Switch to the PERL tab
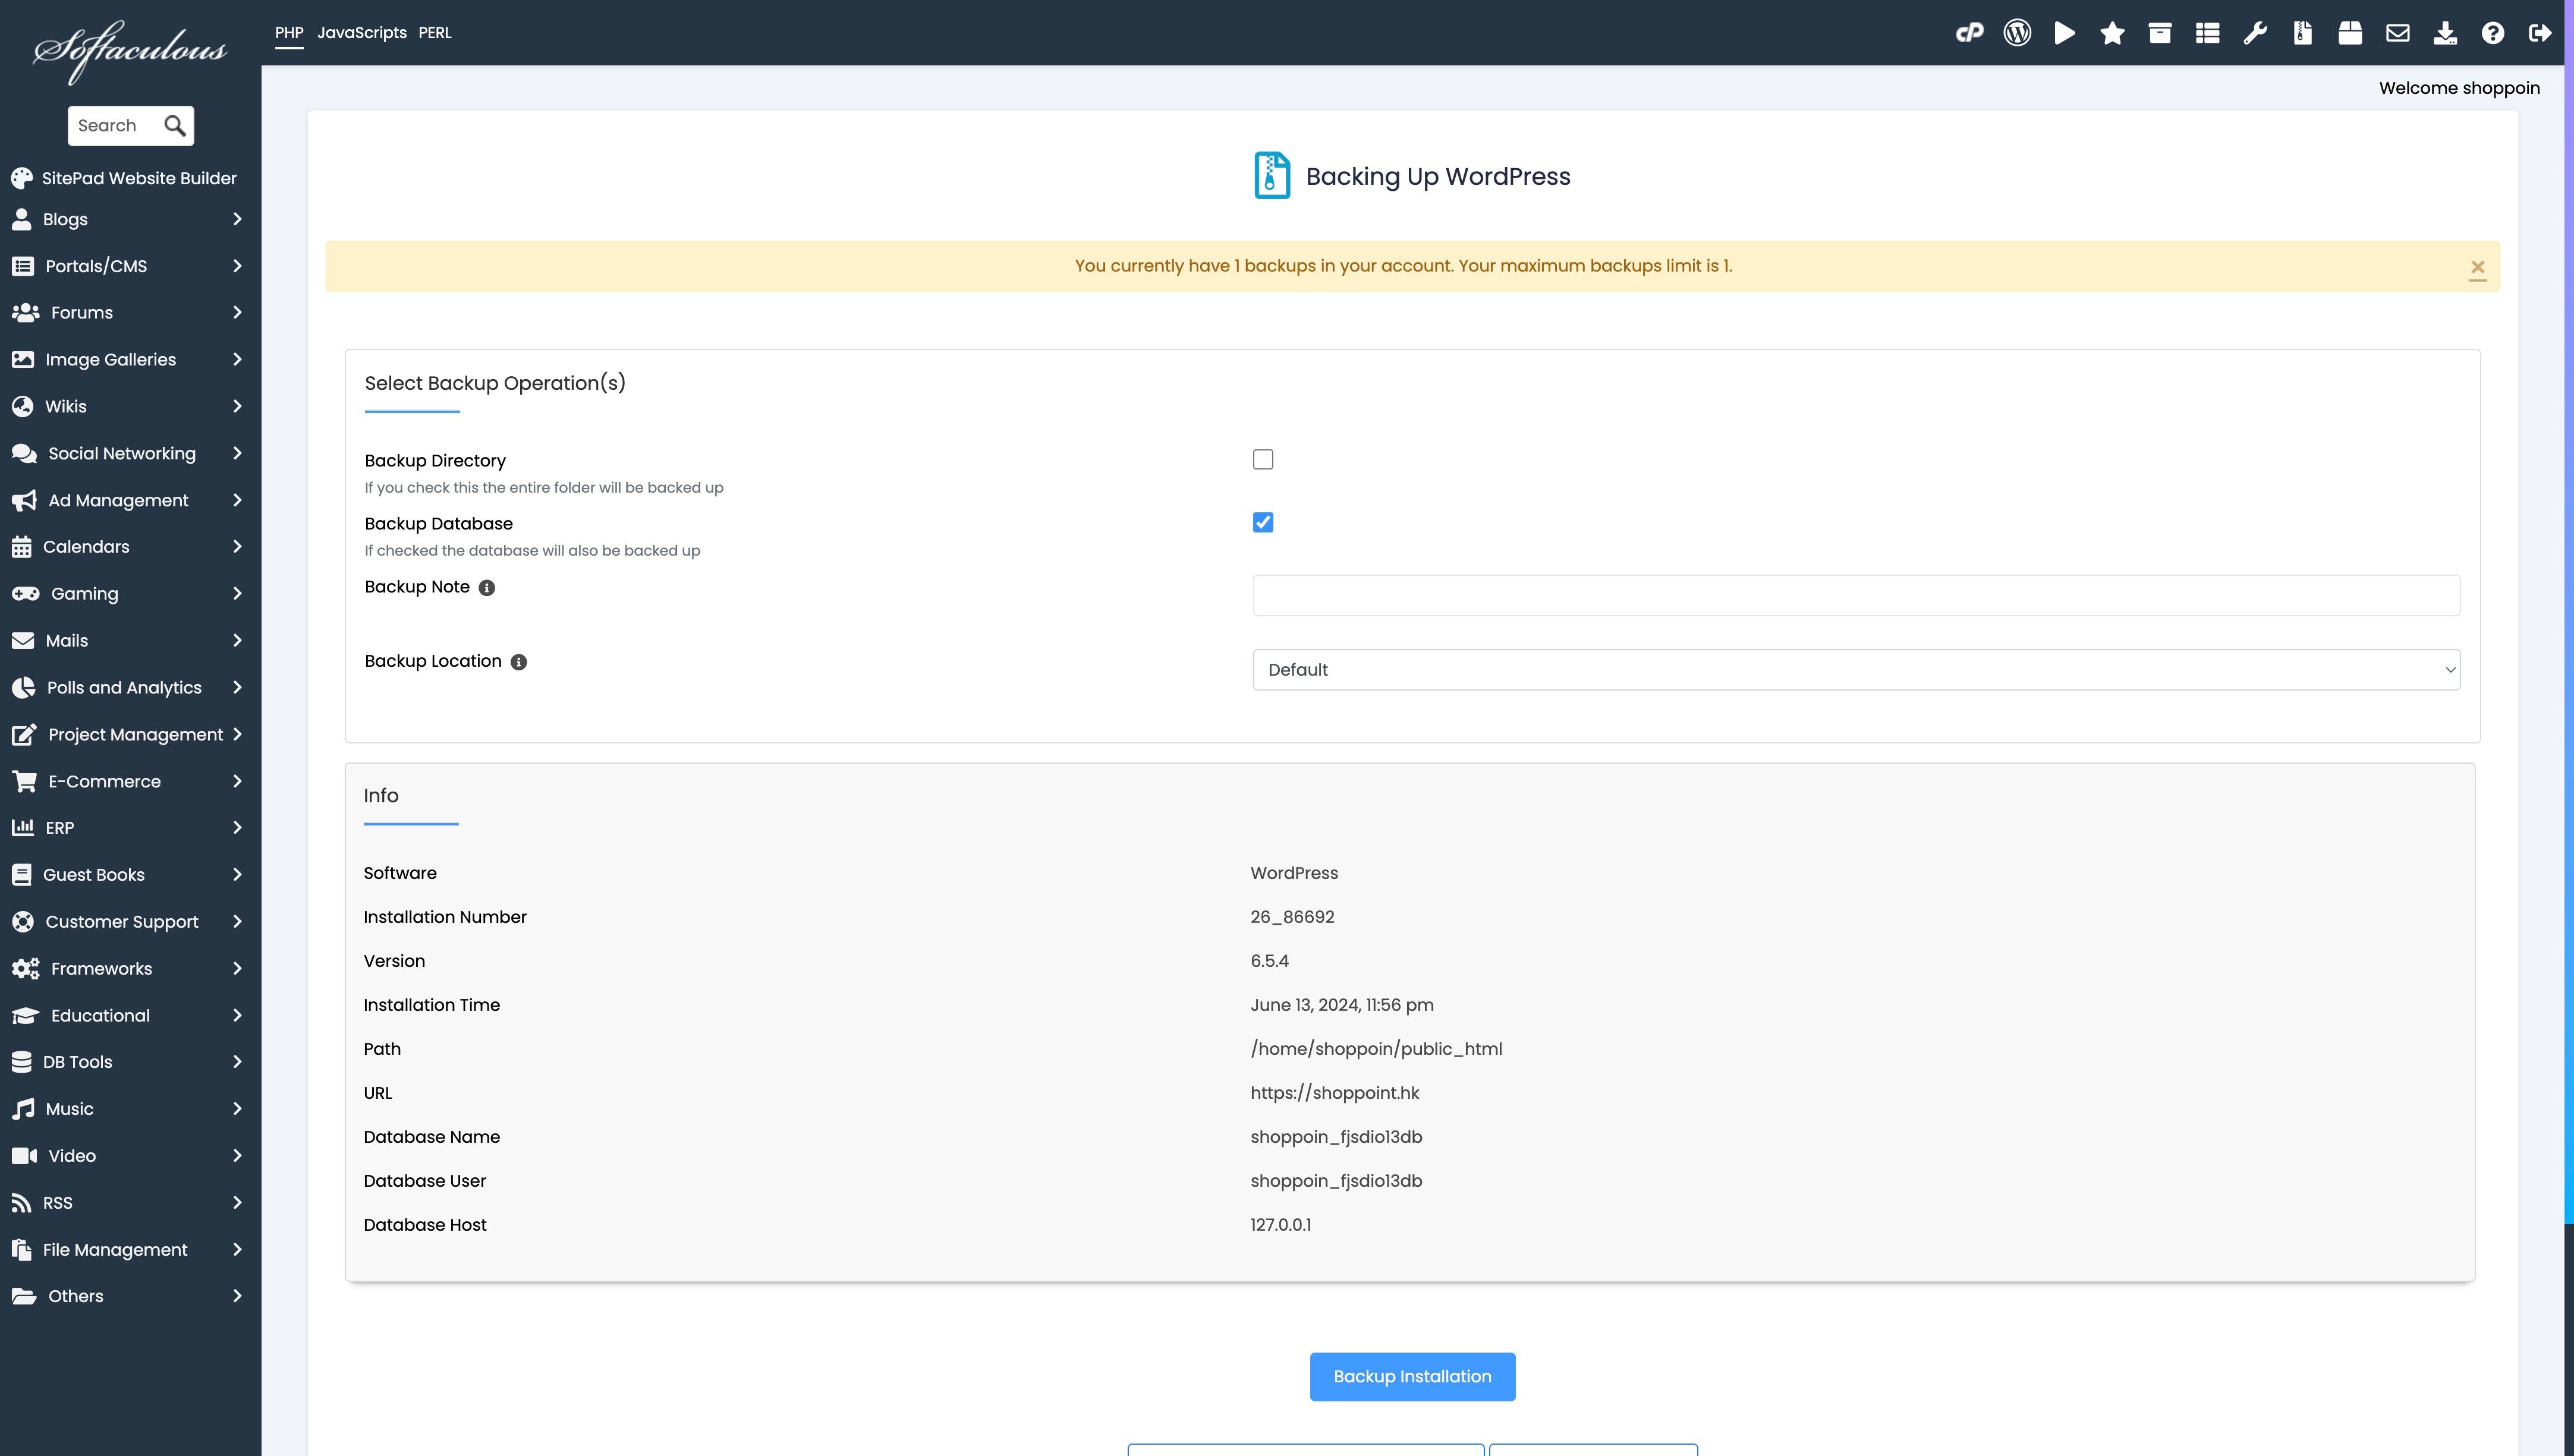The height and width of the screenshot is (1456, 2574). point(435,33)
